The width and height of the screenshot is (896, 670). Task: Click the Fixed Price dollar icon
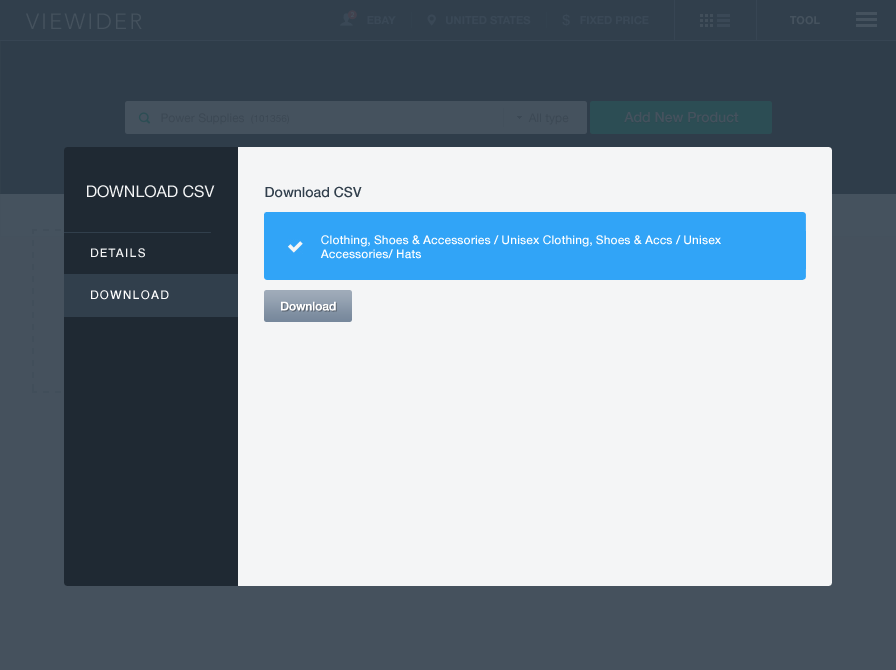click(566, 20)
